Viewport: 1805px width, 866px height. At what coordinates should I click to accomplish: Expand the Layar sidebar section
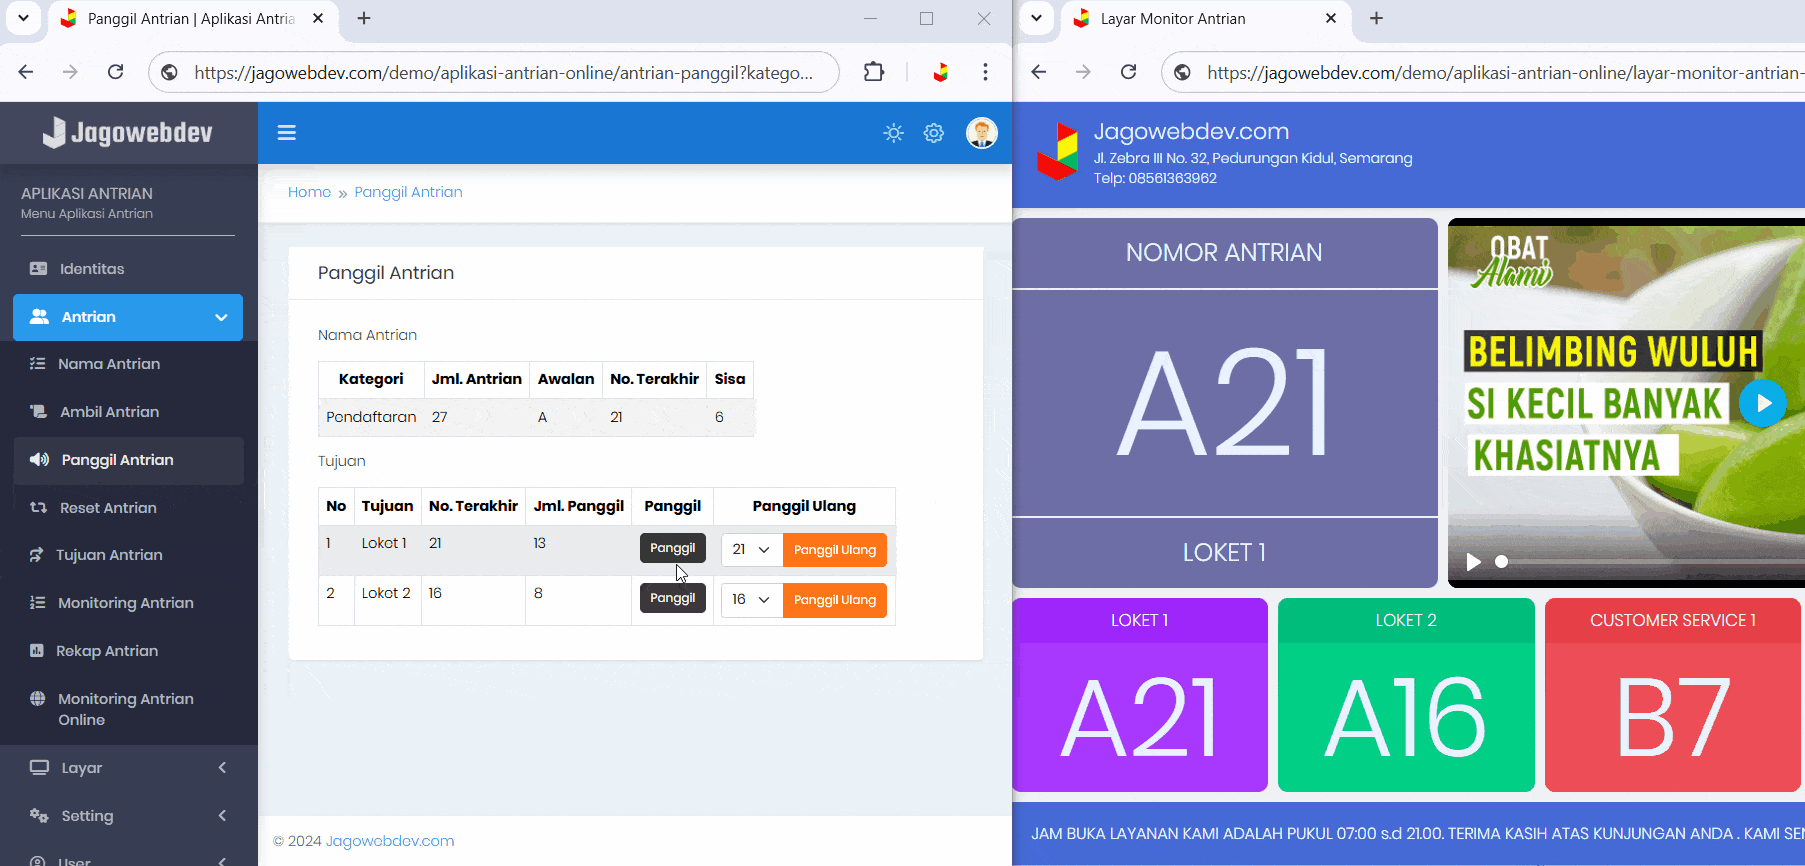pyautogui.click(x=128, y=768)
